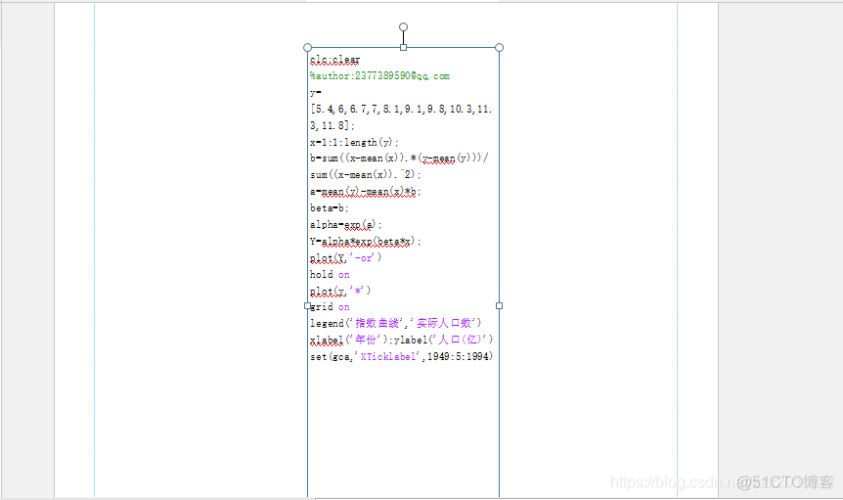The height and width of the screenshot is (500, 843).
Task: Click the 'grid on' line
Action: pos(330,307)
